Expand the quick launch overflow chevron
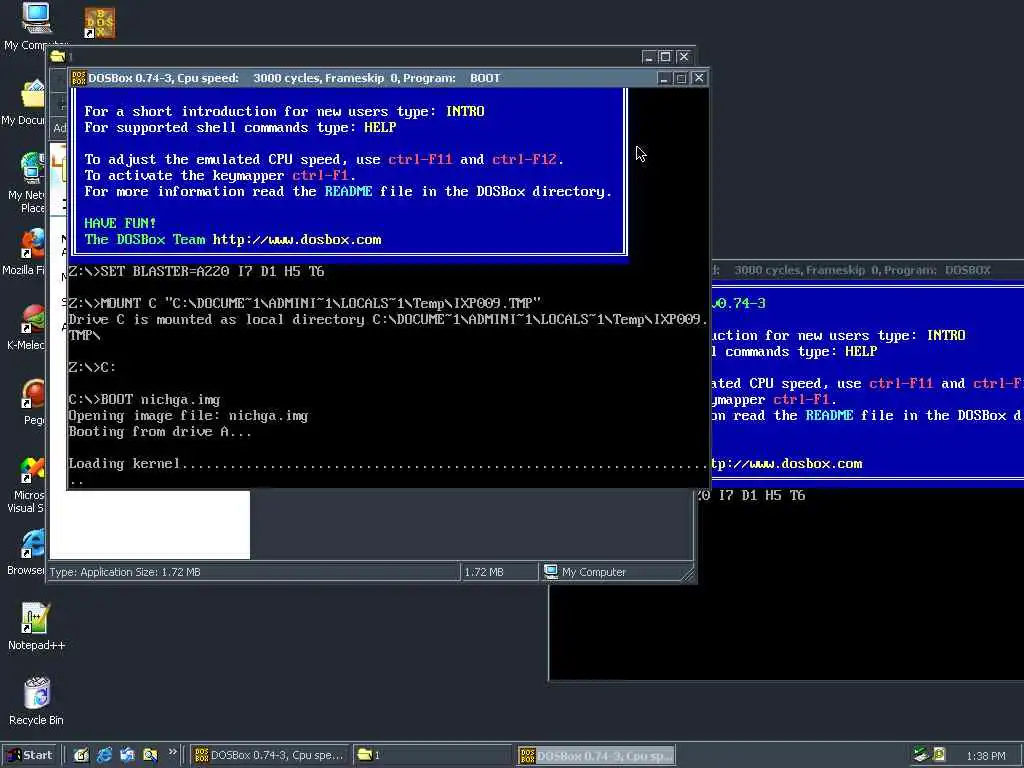This screenshot has width=1024, height=768. [172, 752]
